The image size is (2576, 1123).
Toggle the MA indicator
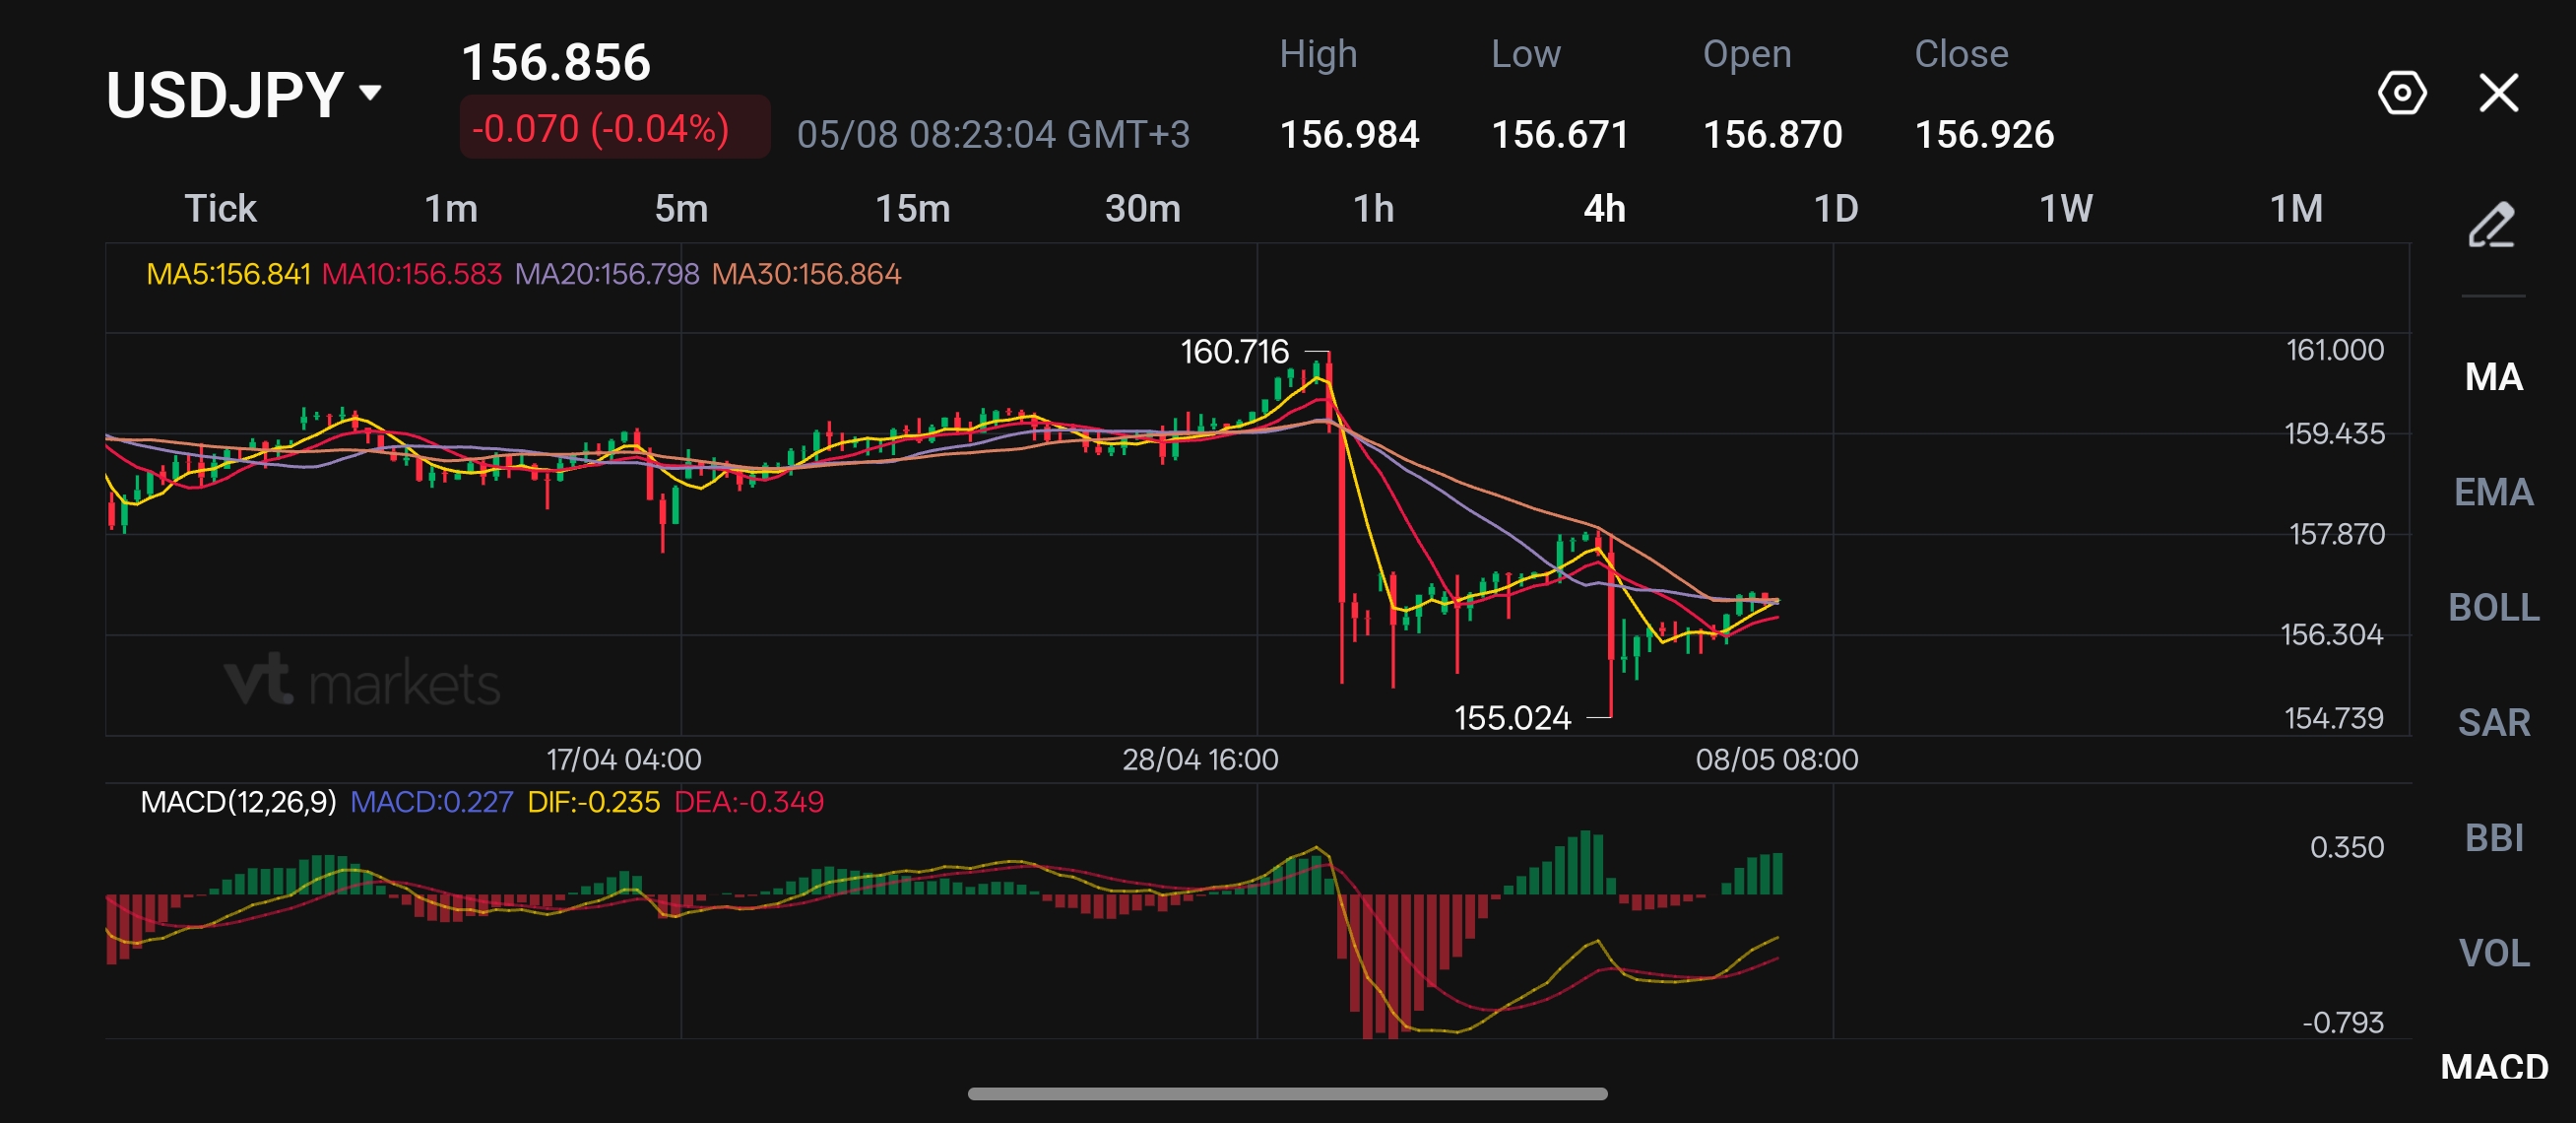pyautogui.click(x=2494, y=377)
